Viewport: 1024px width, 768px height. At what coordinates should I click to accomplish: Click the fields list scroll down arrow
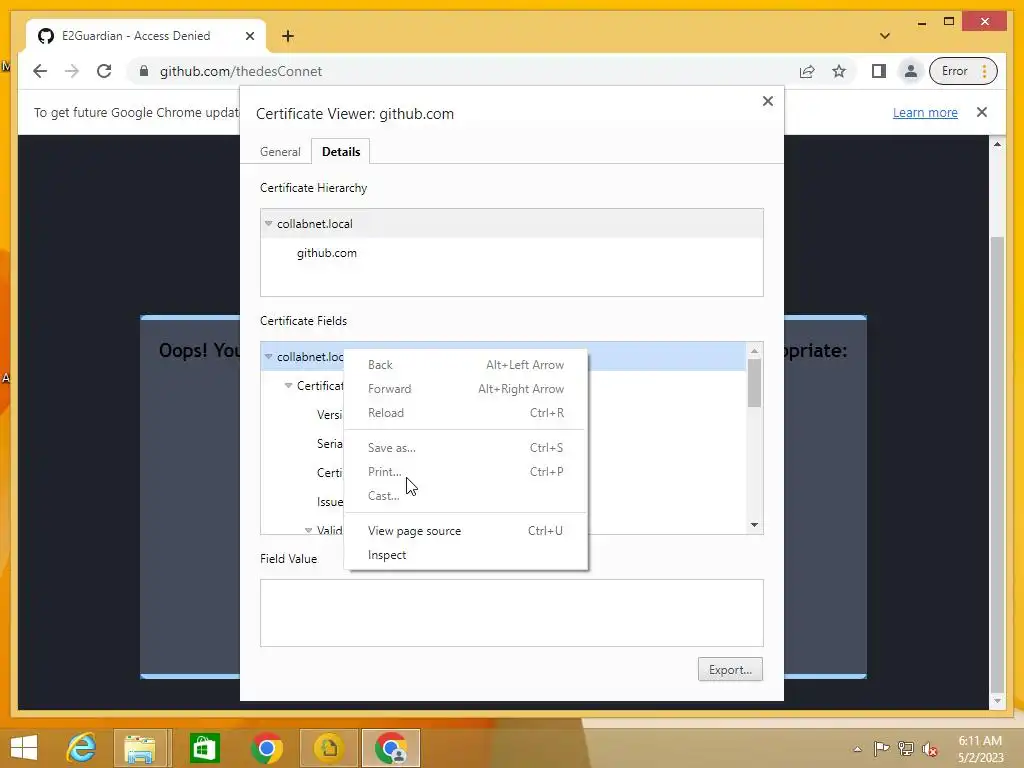tap(754, 525)
